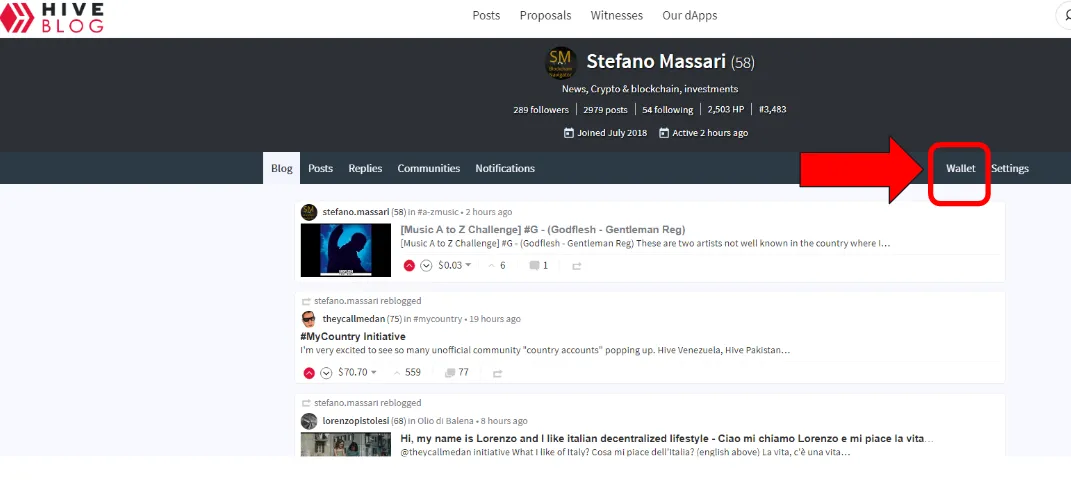This screenshot has width=1071, height=483.
Task: View the 289 followers list
Action: pyautogui.click(x=541, y=109)
